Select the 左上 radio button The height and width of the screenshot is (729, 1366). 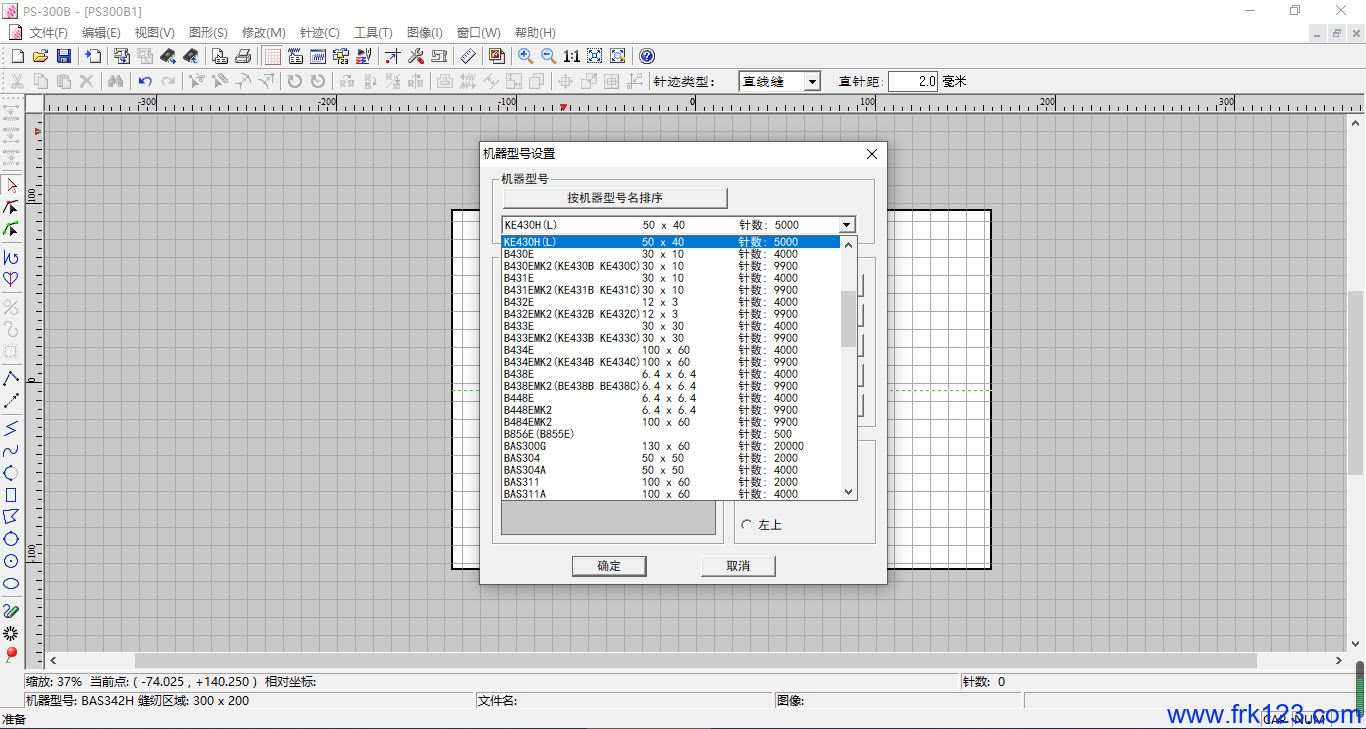(746, 525)
